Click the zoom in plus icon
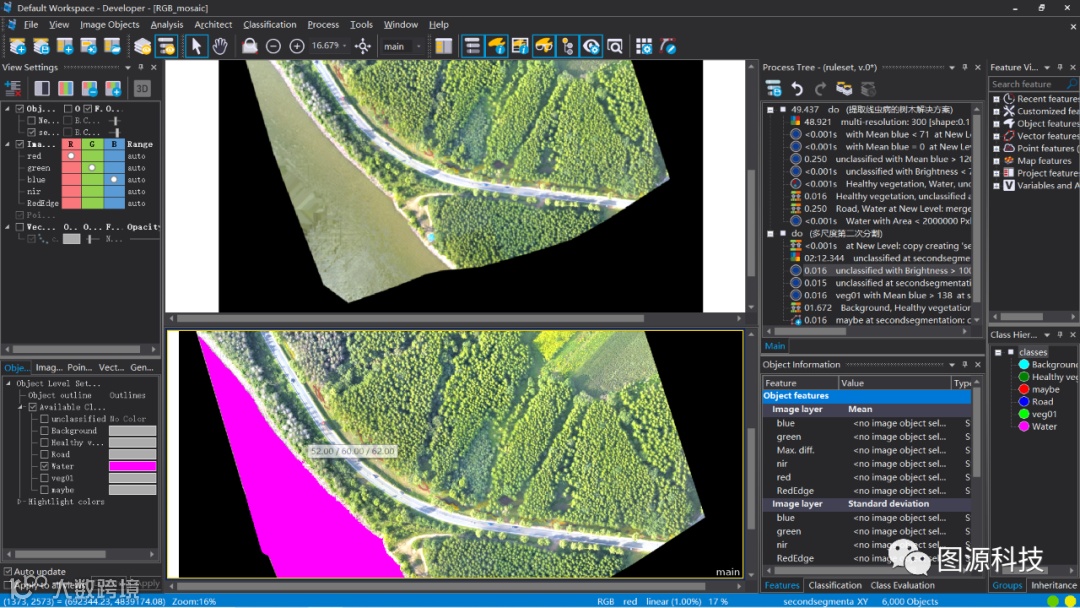This screenshot has width=1080, height=608. 297,46
